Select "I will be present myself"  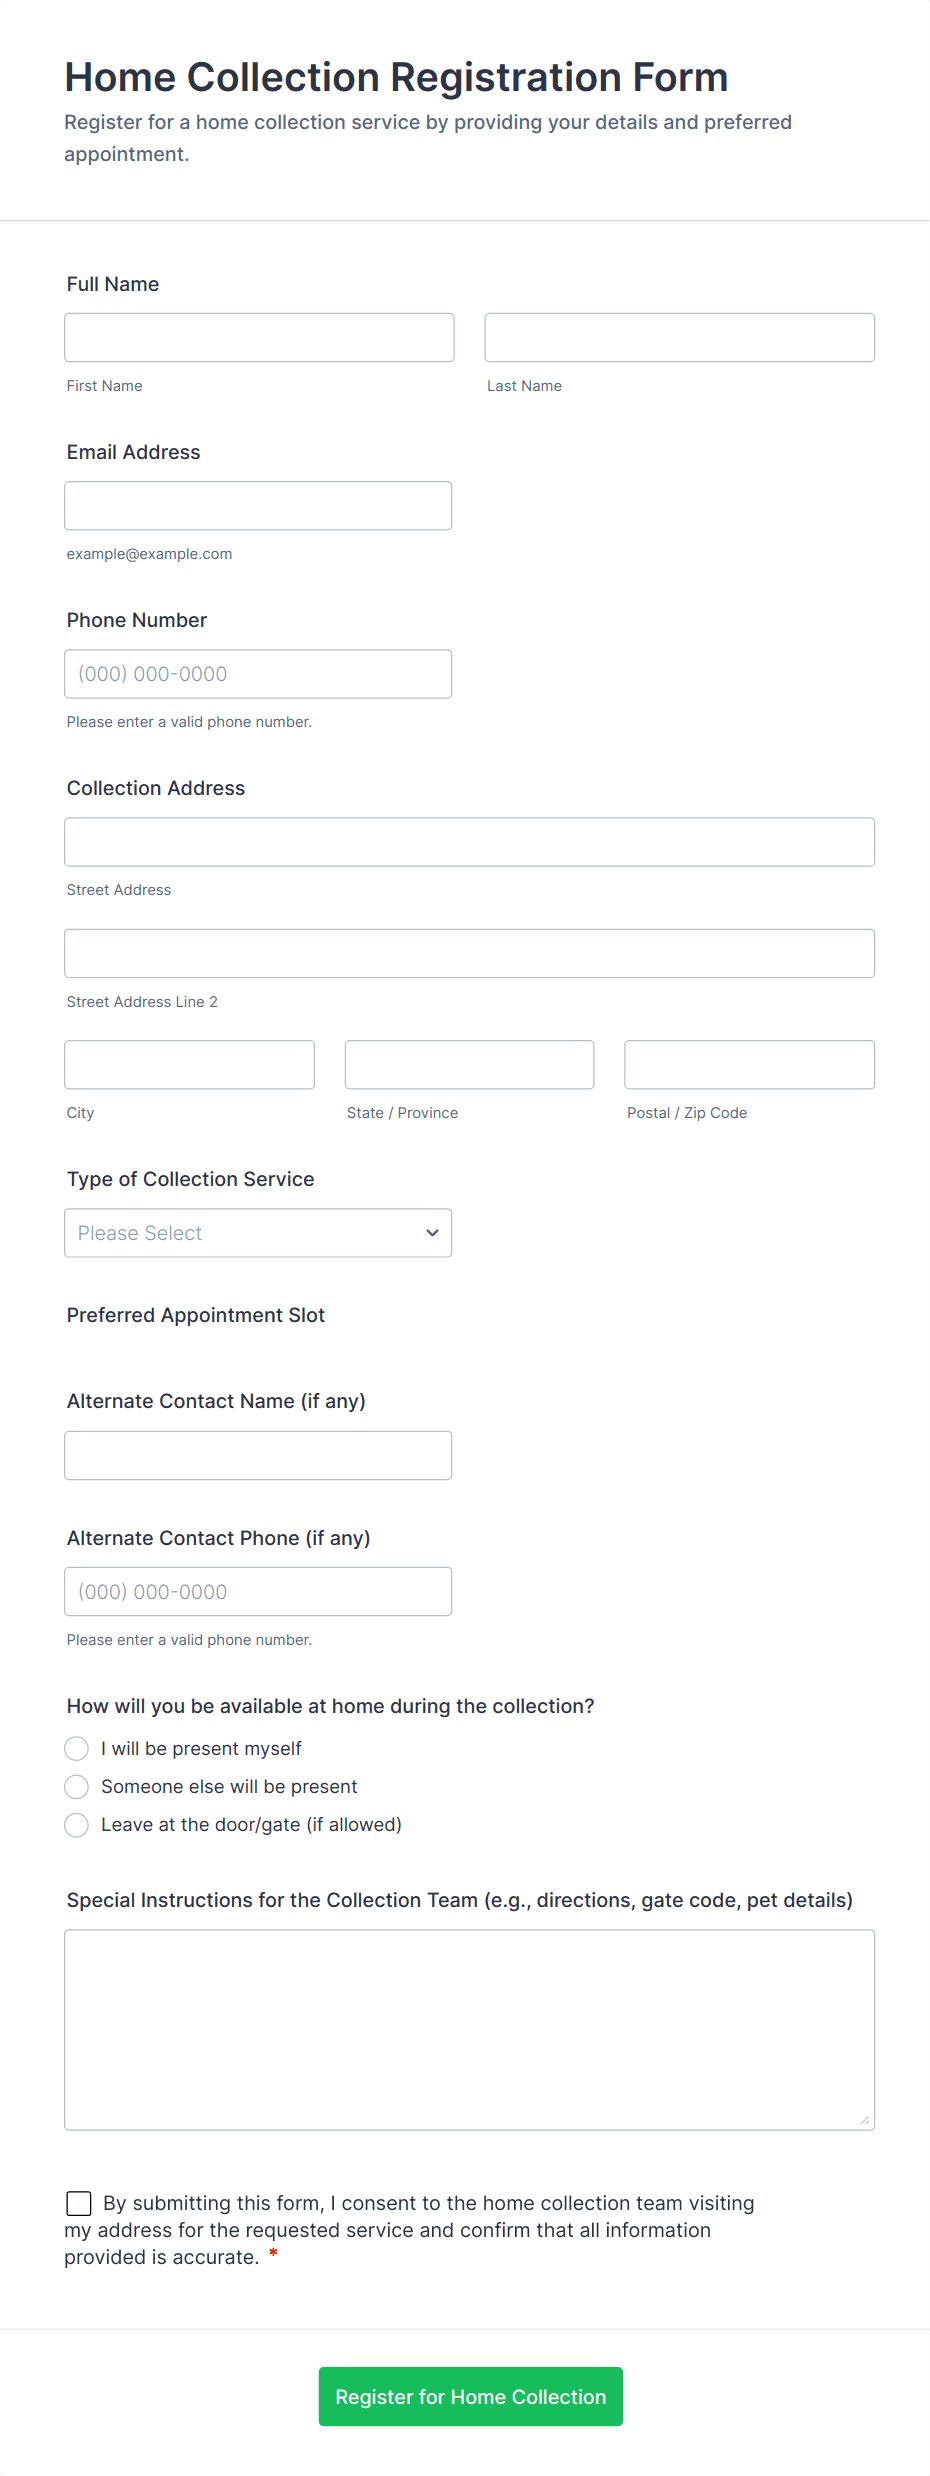pos(77,1749)
